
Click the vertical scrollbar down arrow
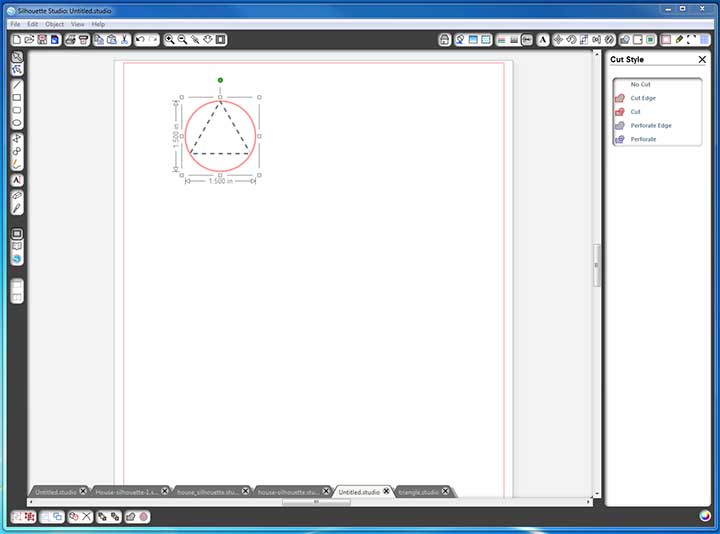point(597,494)
